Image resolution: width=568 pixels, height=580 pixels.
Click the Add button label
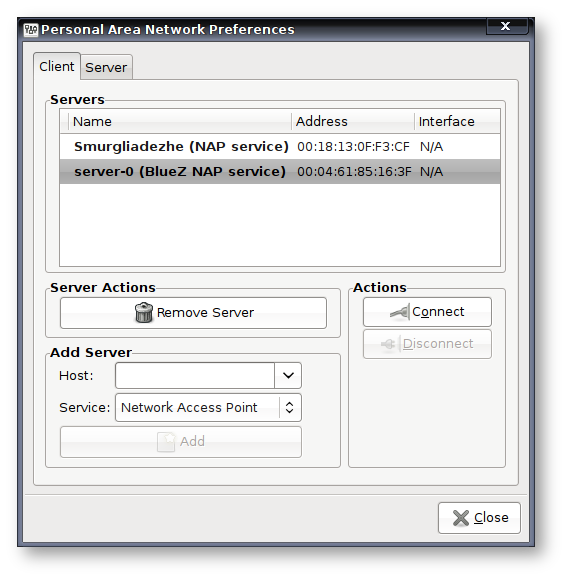coord(192,441)
